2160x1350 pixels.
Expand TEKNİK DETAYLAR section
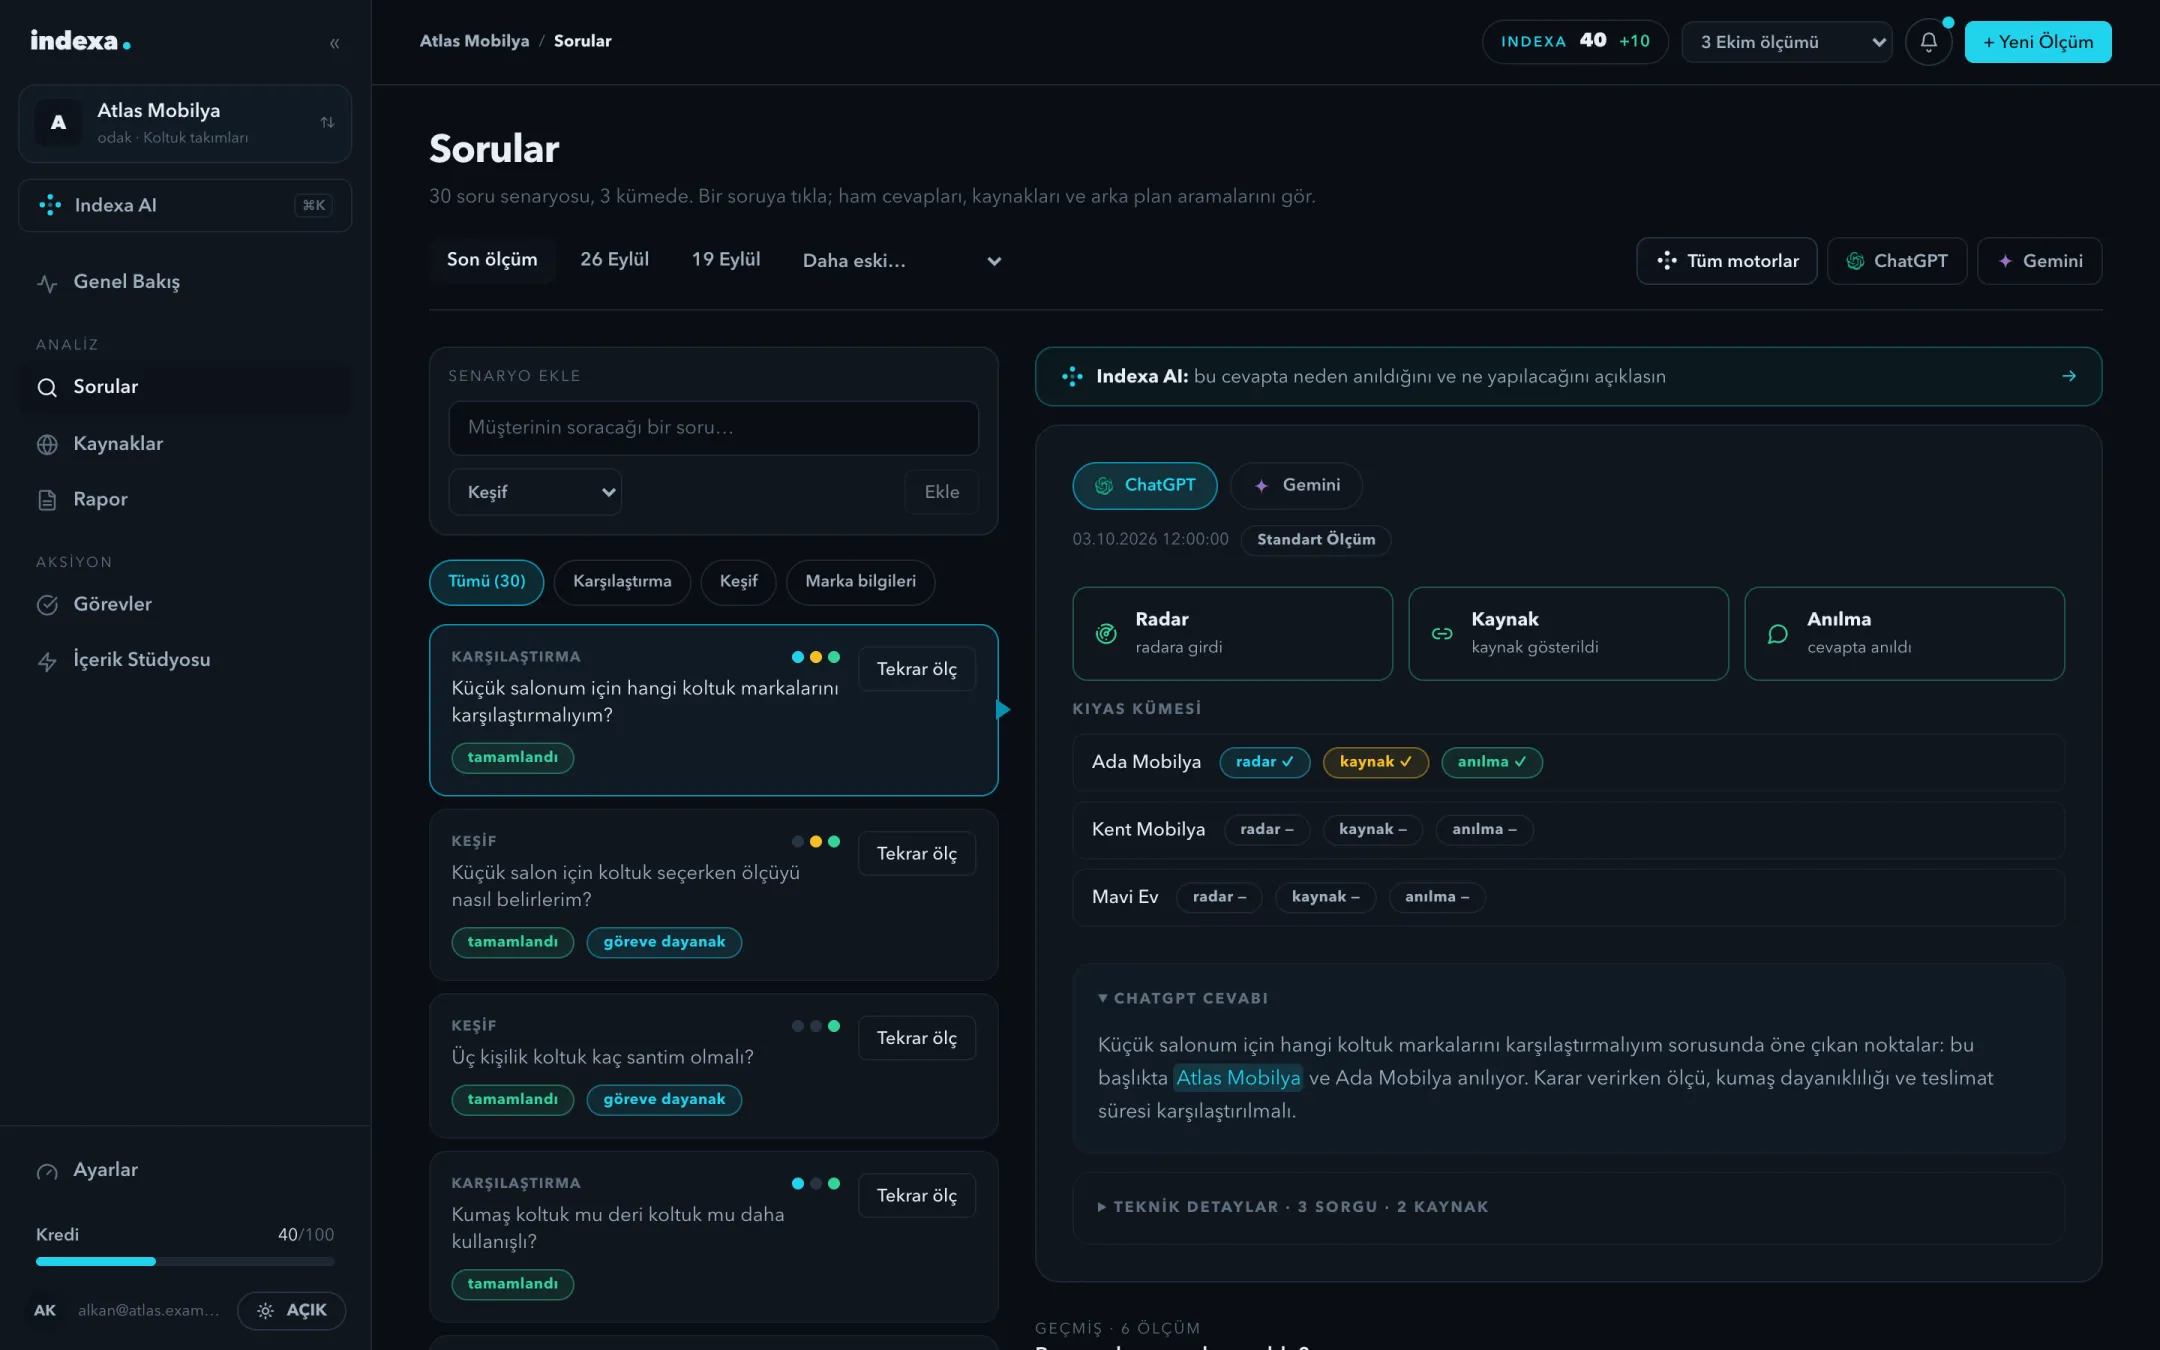[x=1293, y=1207]
